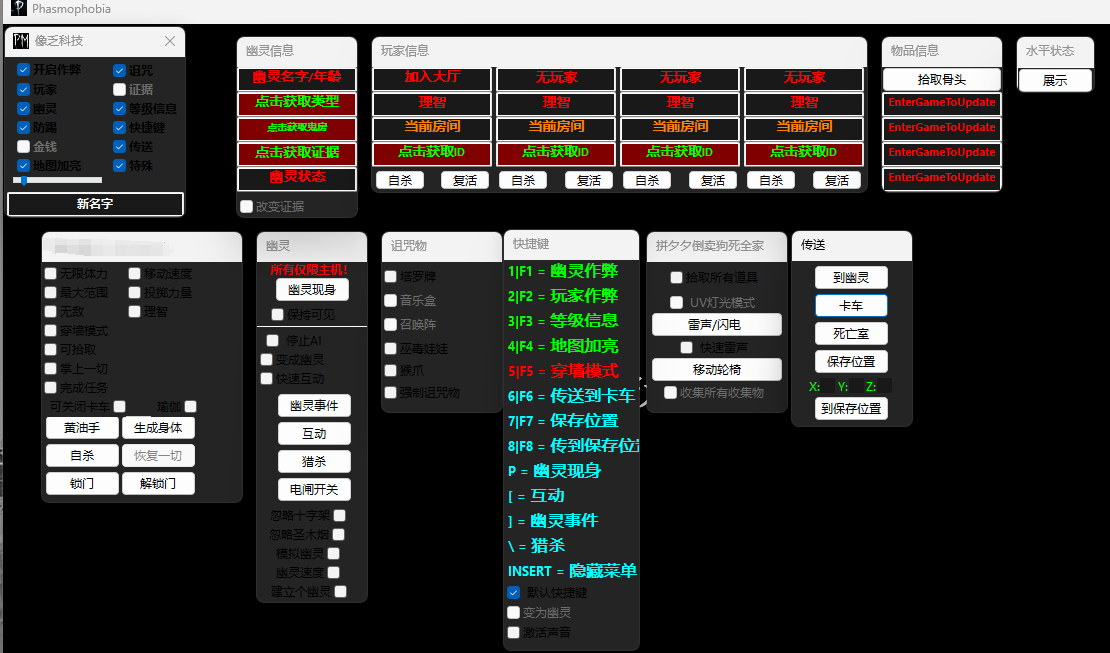Viewport: 1110px width, 653px height.
Task: Click the 'INSERT = 隐藏菜单' hotkey text
Action: 572,571
